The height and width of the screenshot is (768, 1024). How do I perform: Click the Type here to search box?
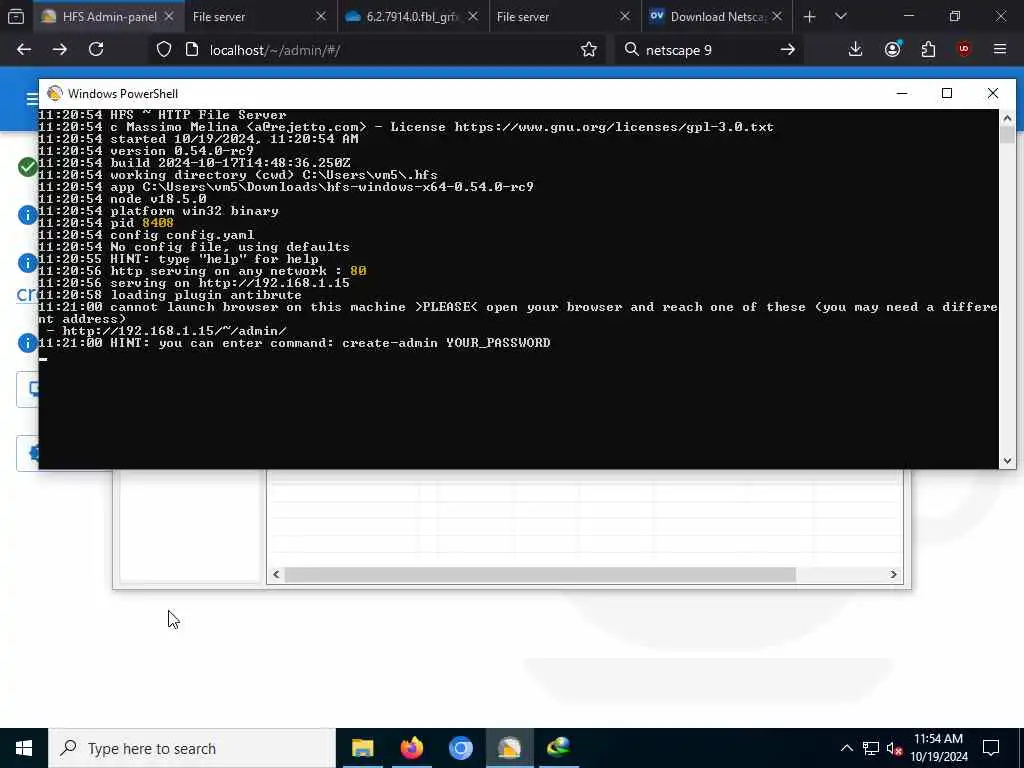coord(191,748)
